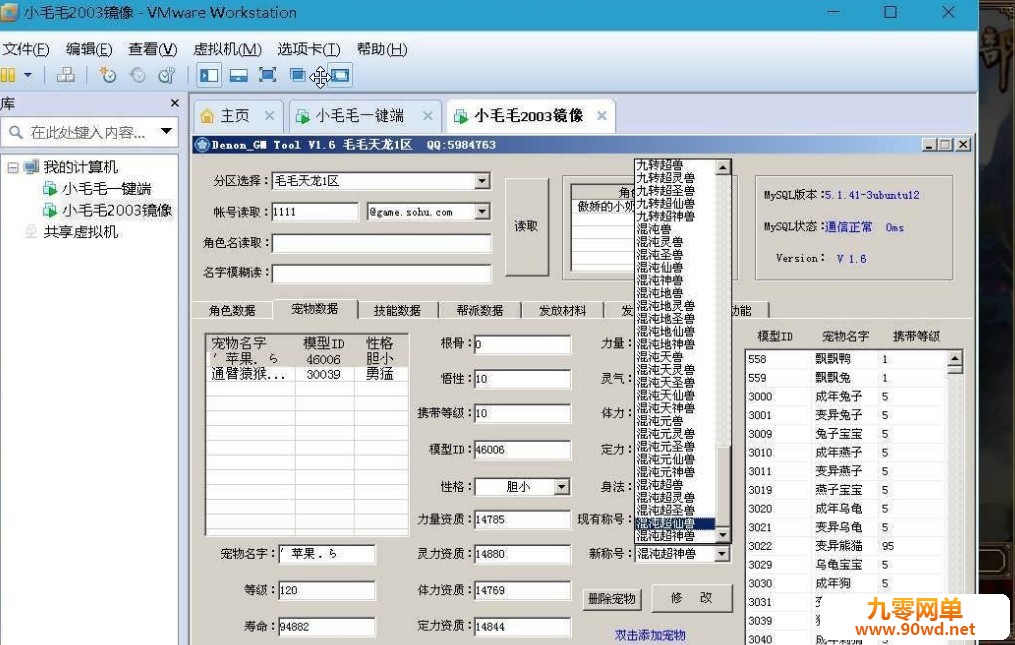Click the 力量资质 input field
This screenshot has width=1015, height=645.
click(x=522, y=519)
